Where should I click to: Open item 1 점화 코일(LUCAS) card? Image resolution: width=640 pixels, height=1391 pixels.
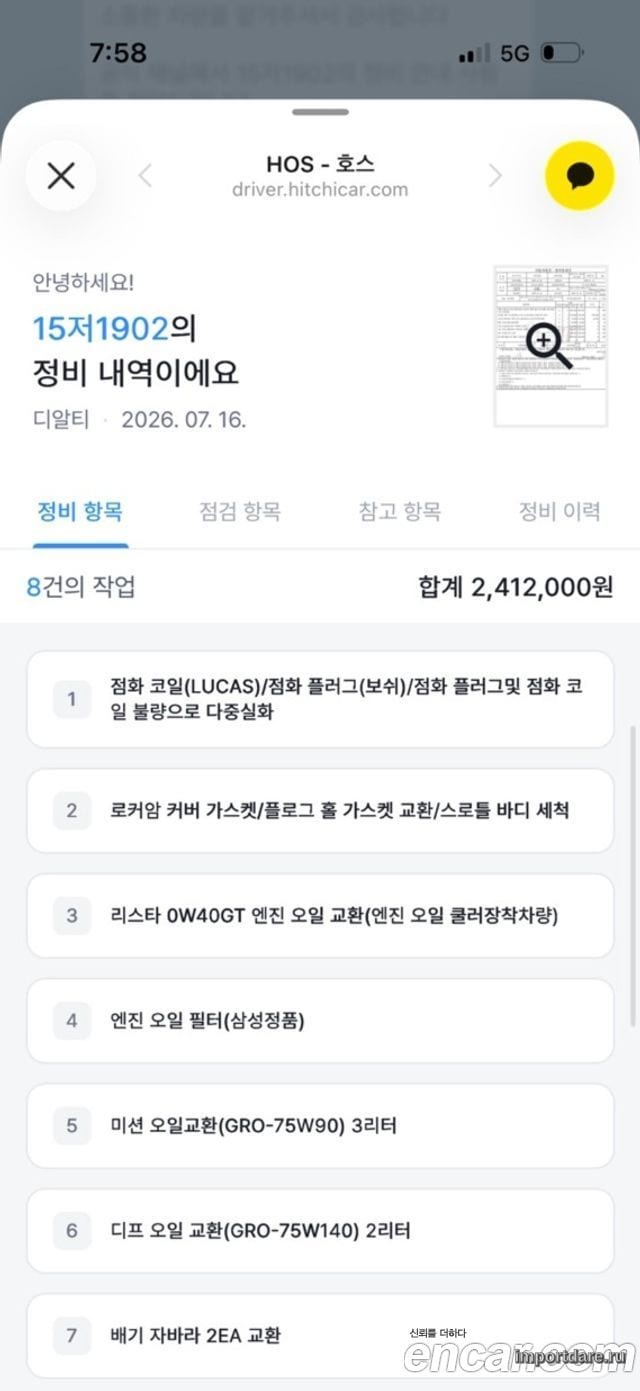pos(320,699)
